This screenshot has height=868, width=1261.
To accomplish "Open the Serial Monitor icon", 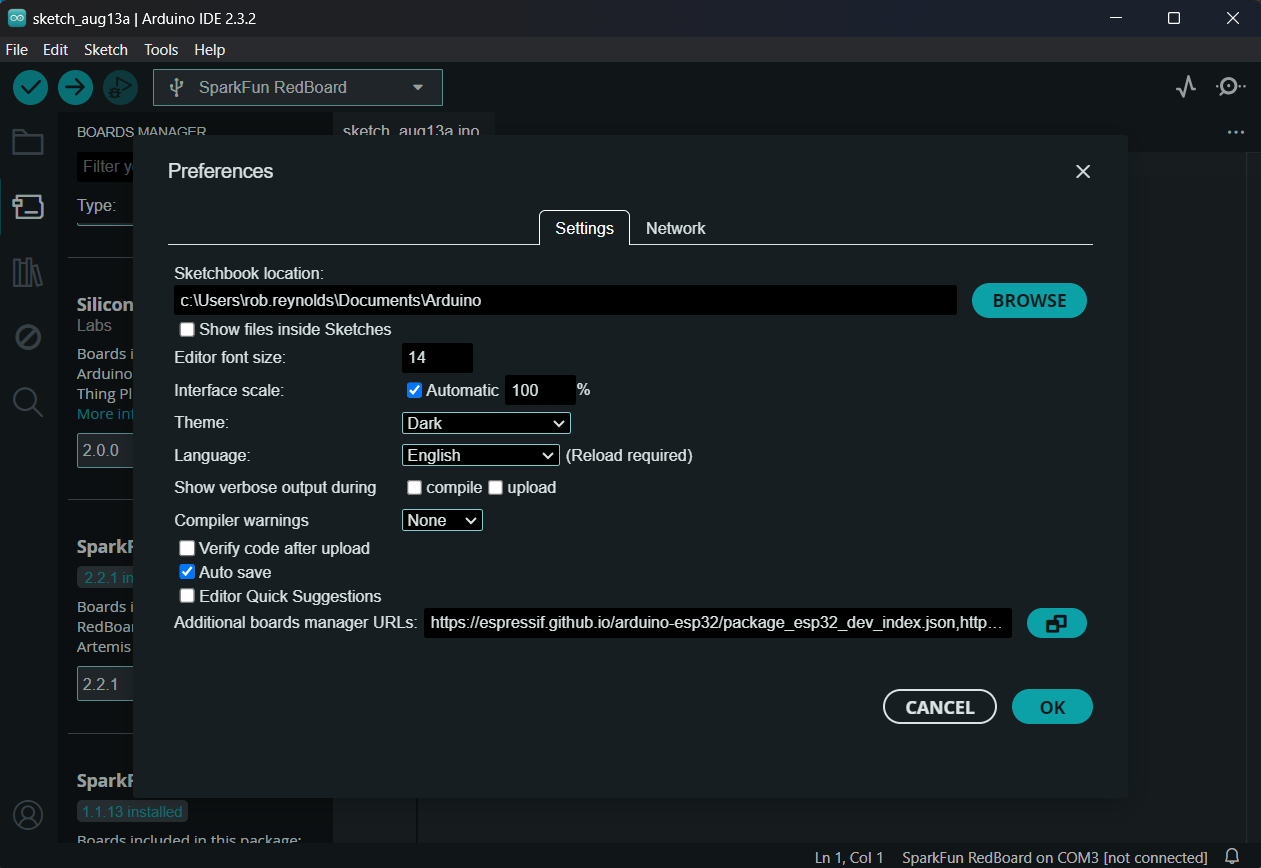I will (x=1229, y=87).
